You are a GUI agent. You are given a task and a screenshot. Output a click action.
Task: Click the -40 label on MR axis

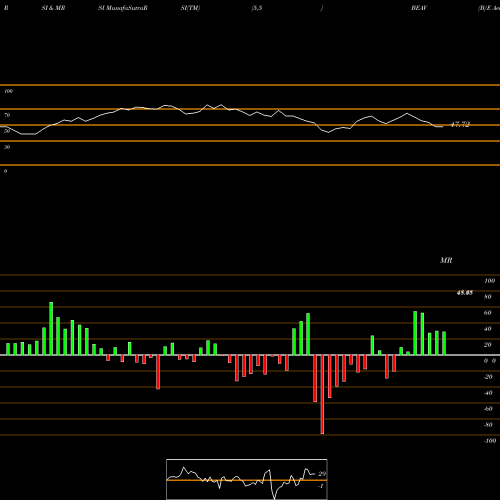[488, 393]
